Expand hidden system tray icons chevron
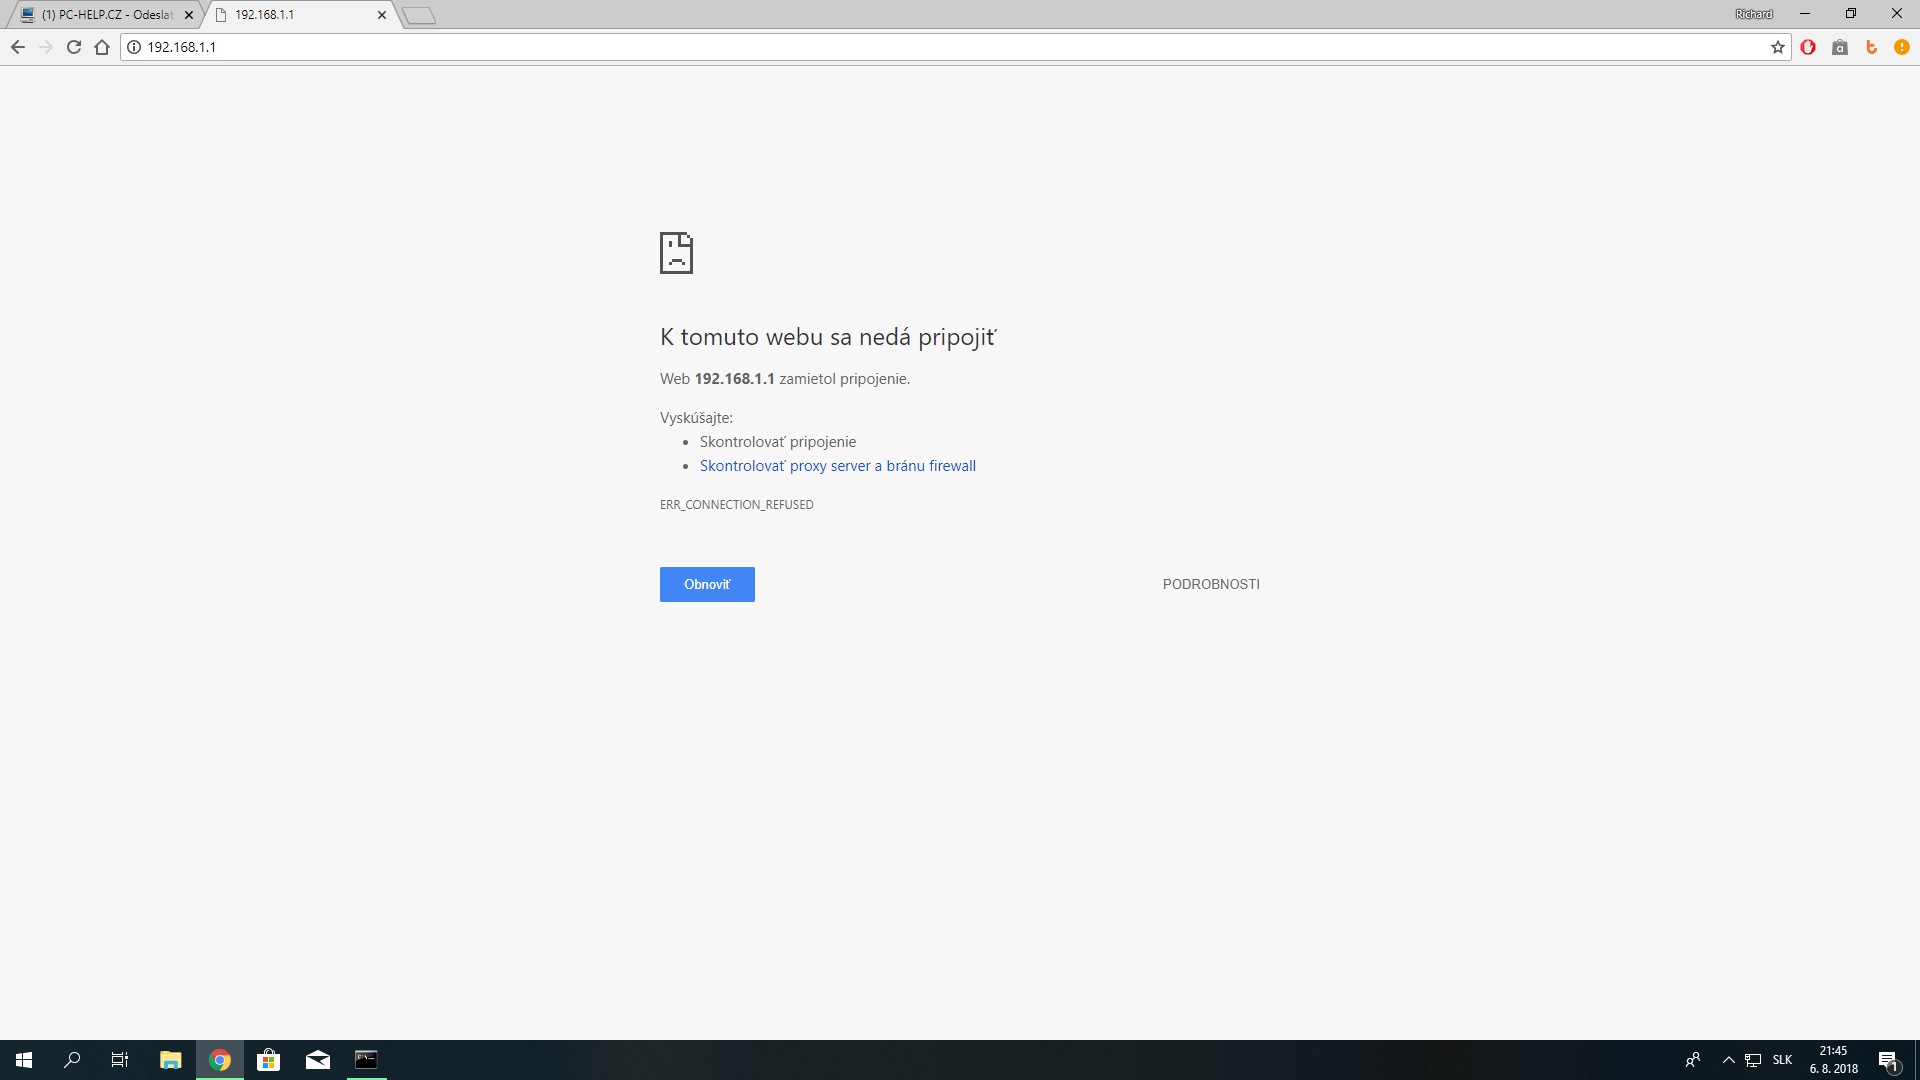 (x=1728, y=1060)
